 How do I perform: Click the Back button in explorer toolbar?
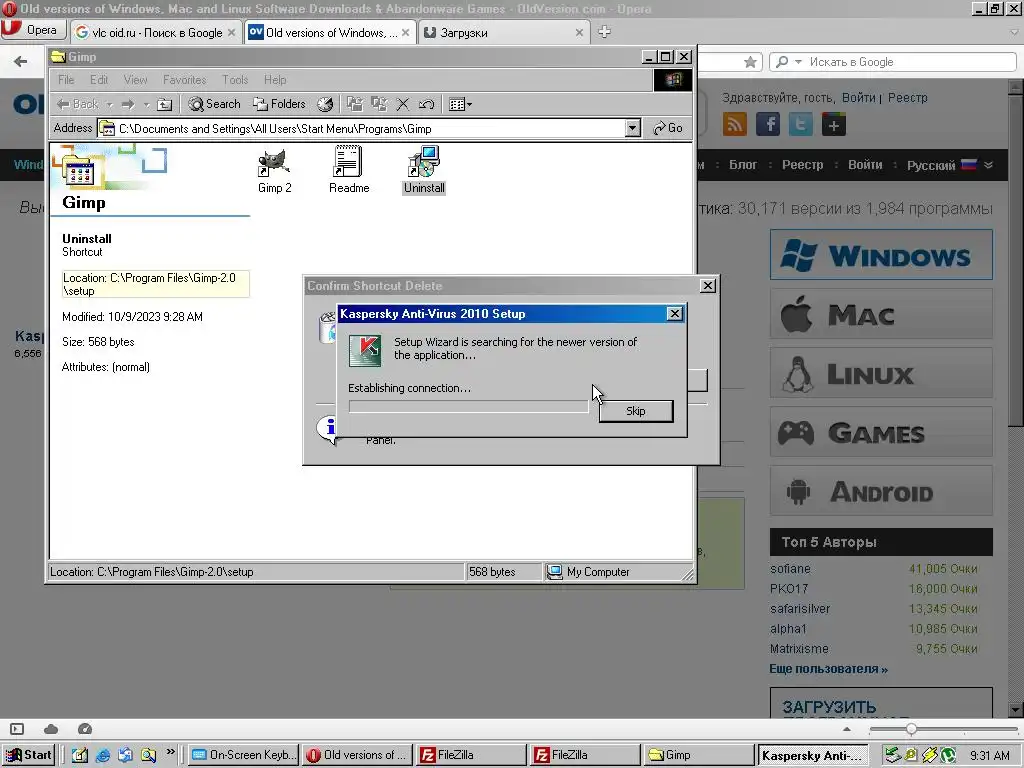(77, 104)
